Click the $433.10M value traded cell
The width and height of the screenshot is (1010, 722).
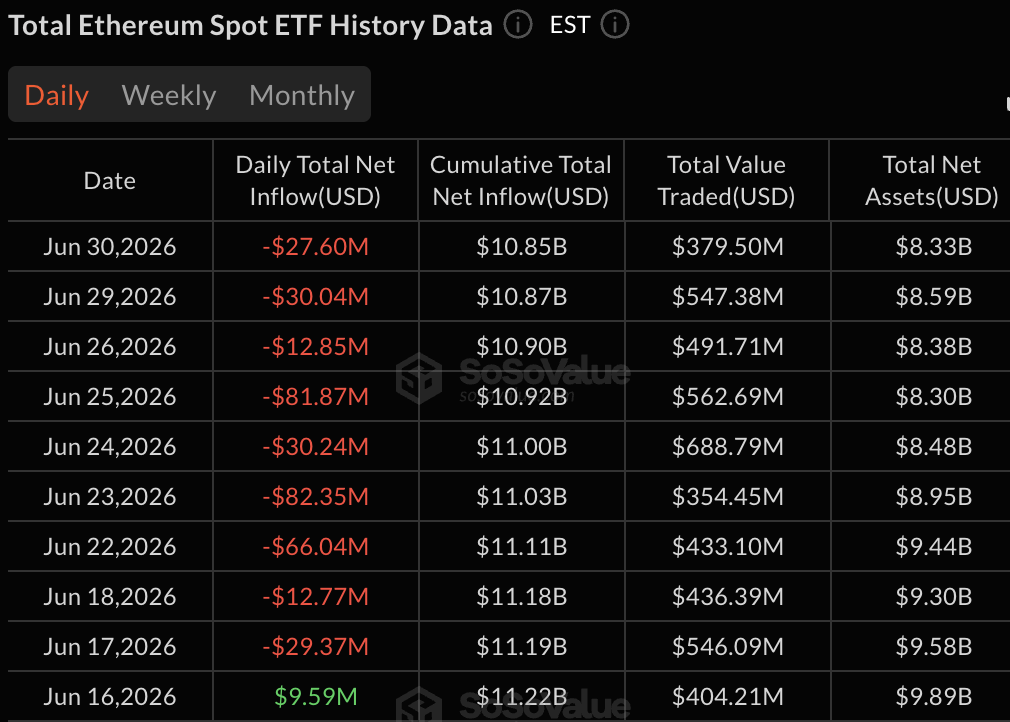coord(728,547)
